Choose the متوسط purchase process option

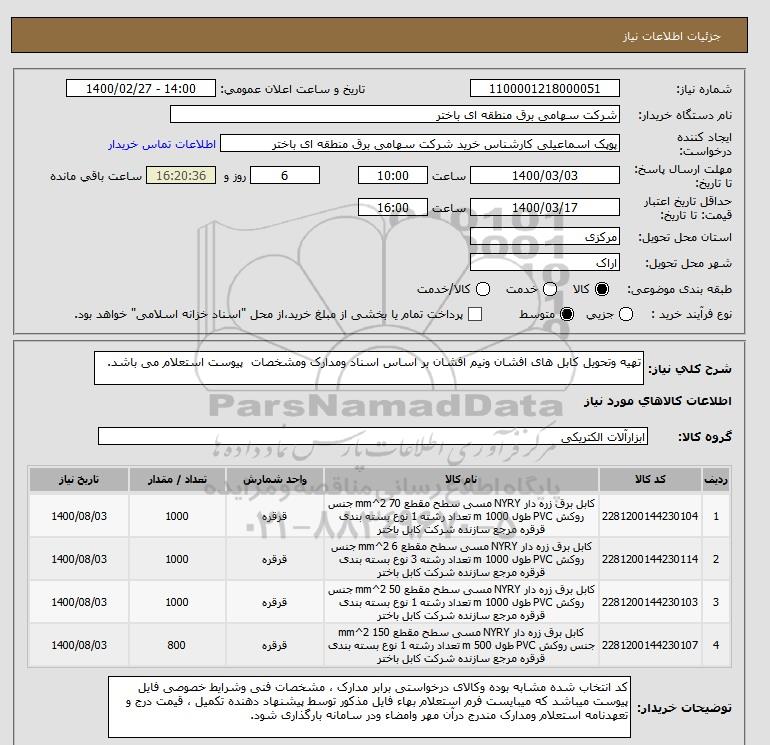click(x=567, y=314)
